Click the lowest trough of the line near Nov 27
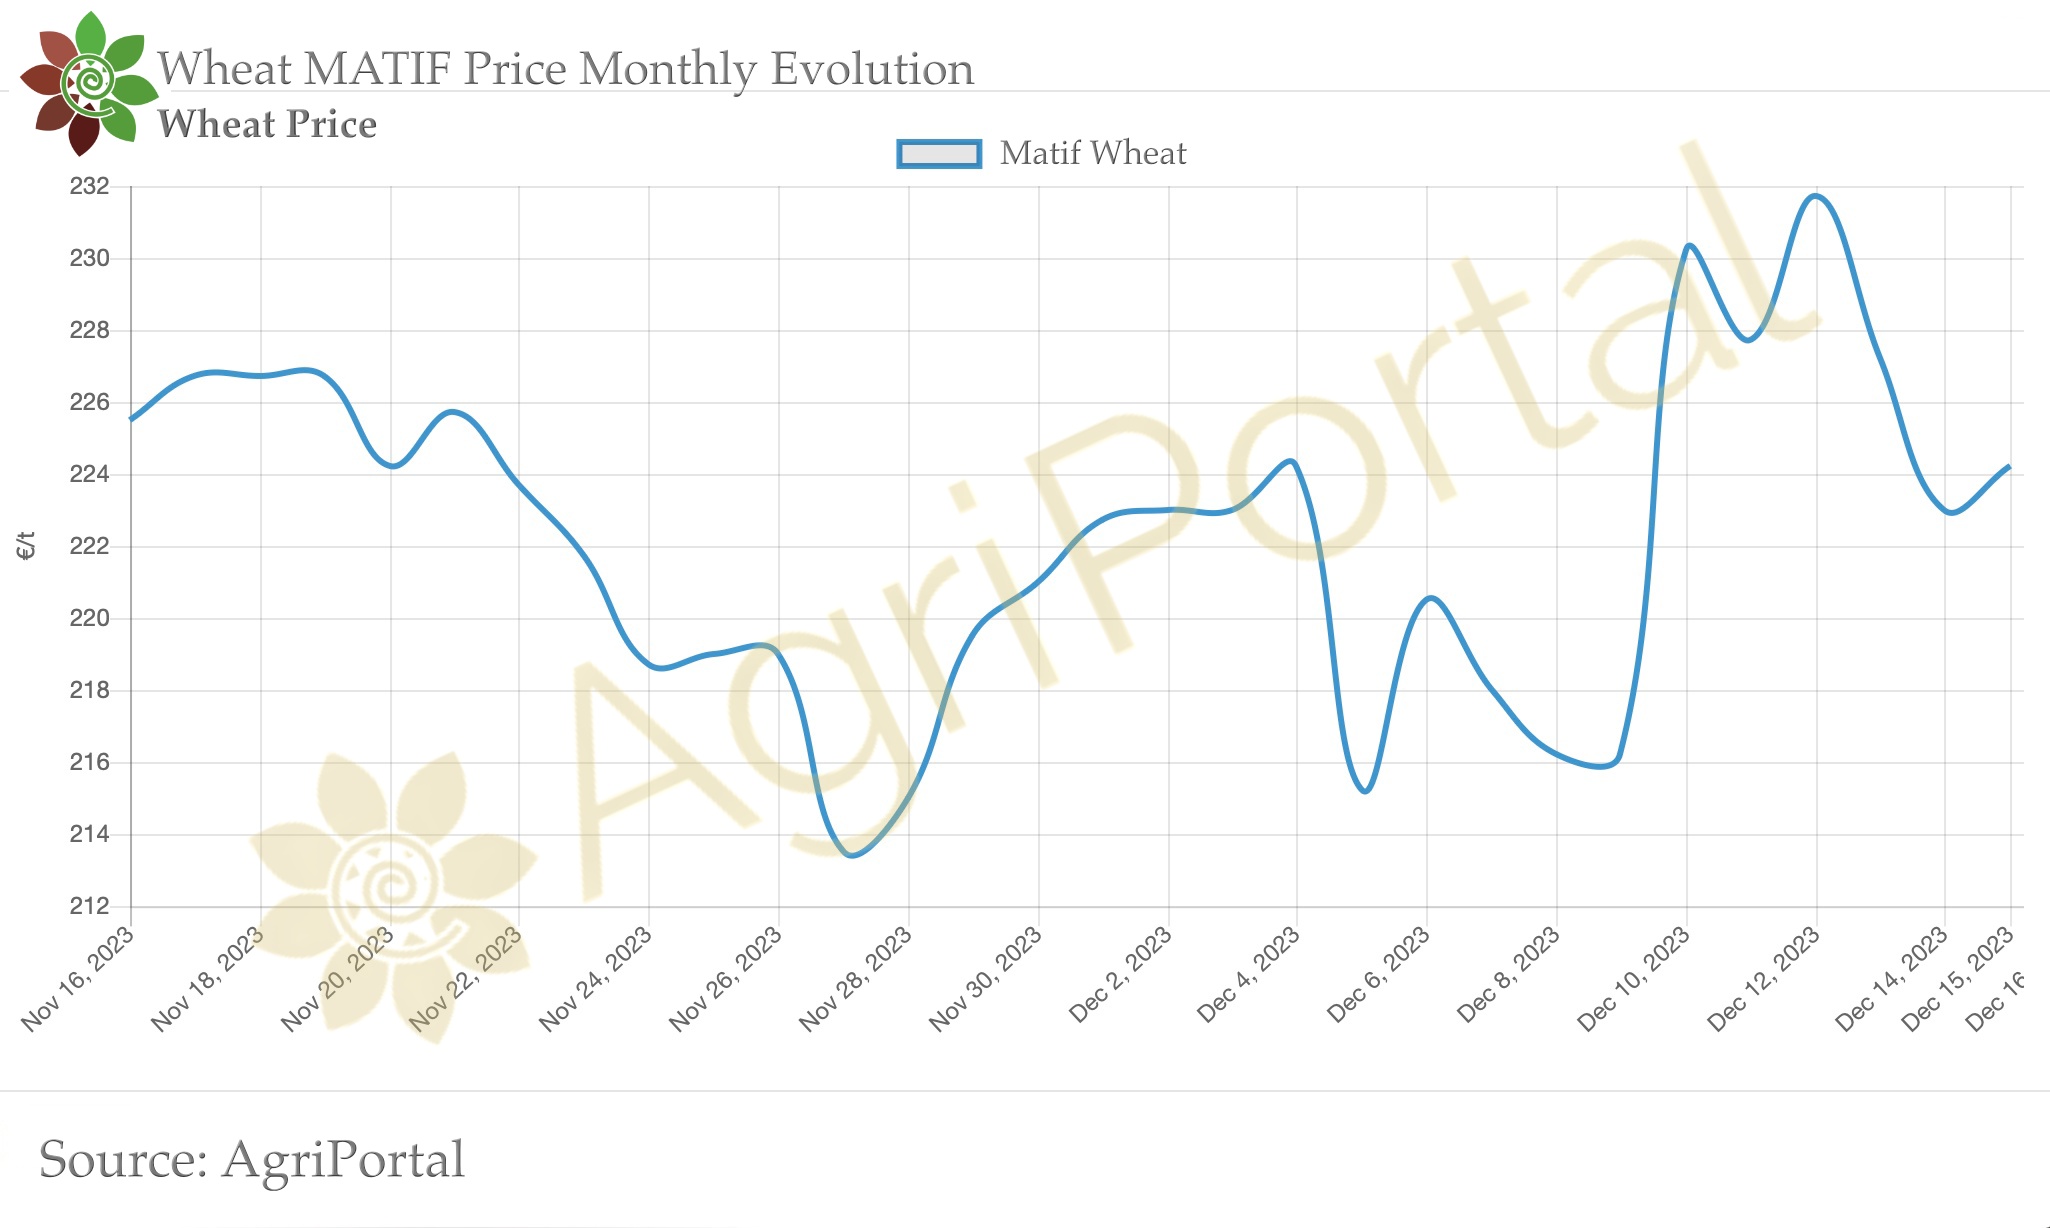Image resolution: width=2050 pixels, height=1228 pixels. 851,855
